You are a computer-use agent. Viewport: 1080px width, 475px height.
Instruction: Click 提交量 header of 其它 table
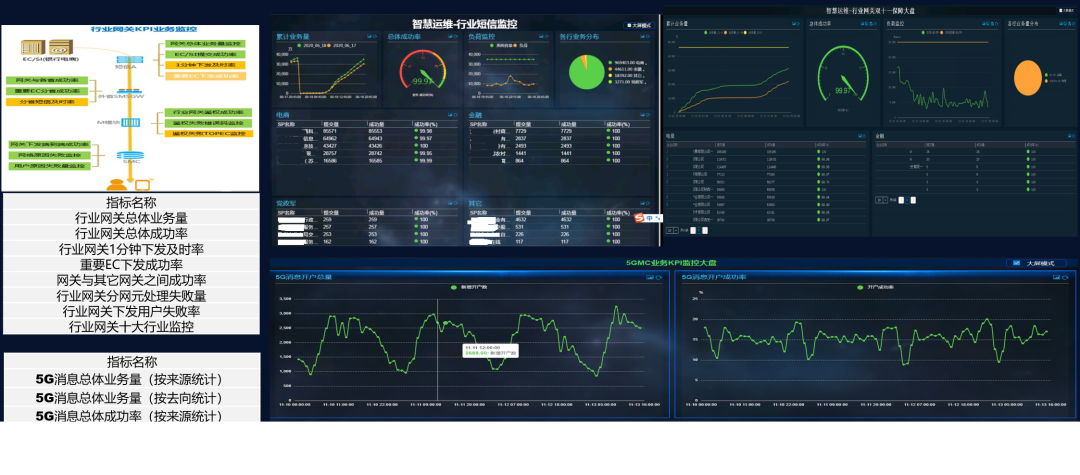(x=524, y=213)
